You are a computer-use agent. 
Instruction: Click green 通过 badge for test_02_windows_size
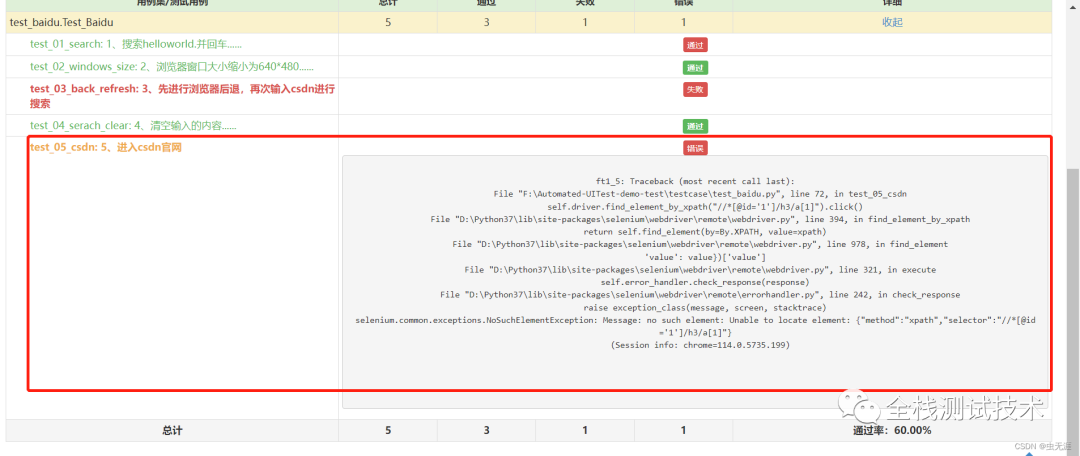(696, 68)
